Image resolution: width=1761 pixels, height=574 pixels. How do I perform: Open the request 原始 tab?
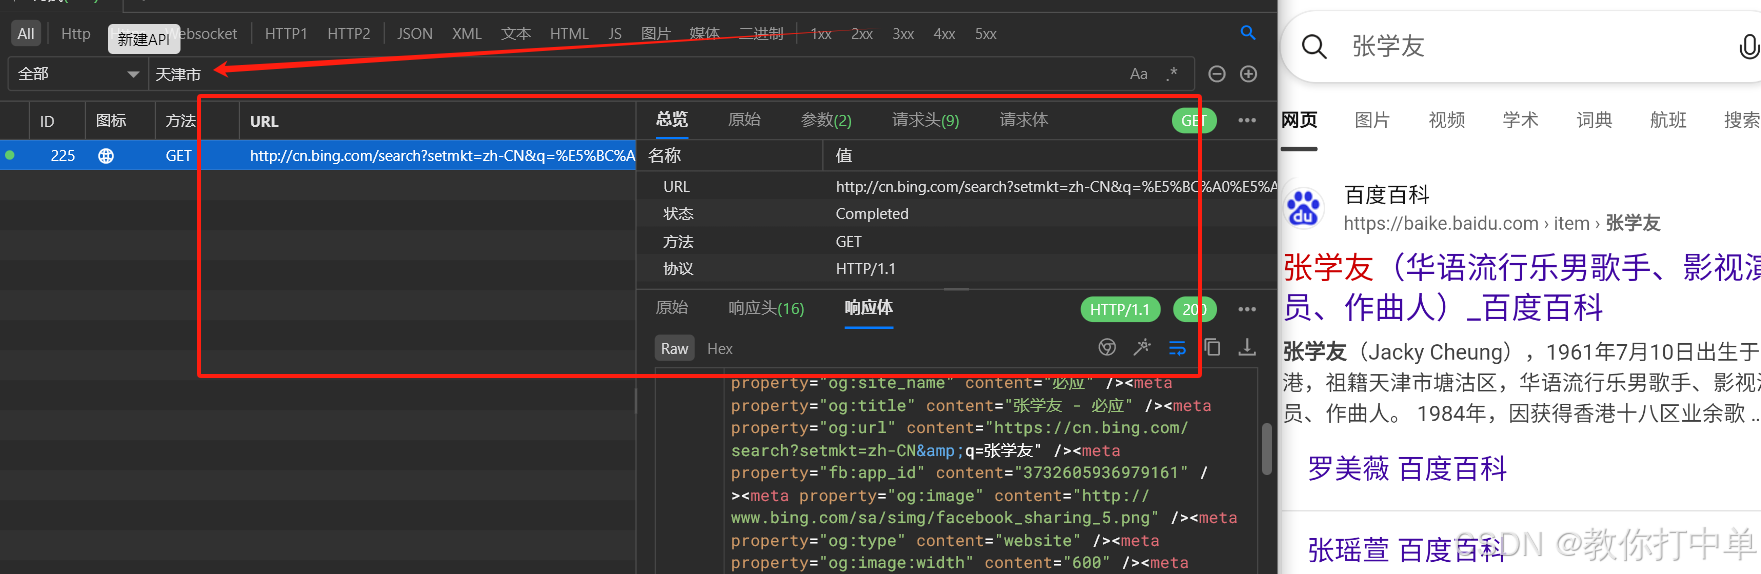click(x=744, y=119)
